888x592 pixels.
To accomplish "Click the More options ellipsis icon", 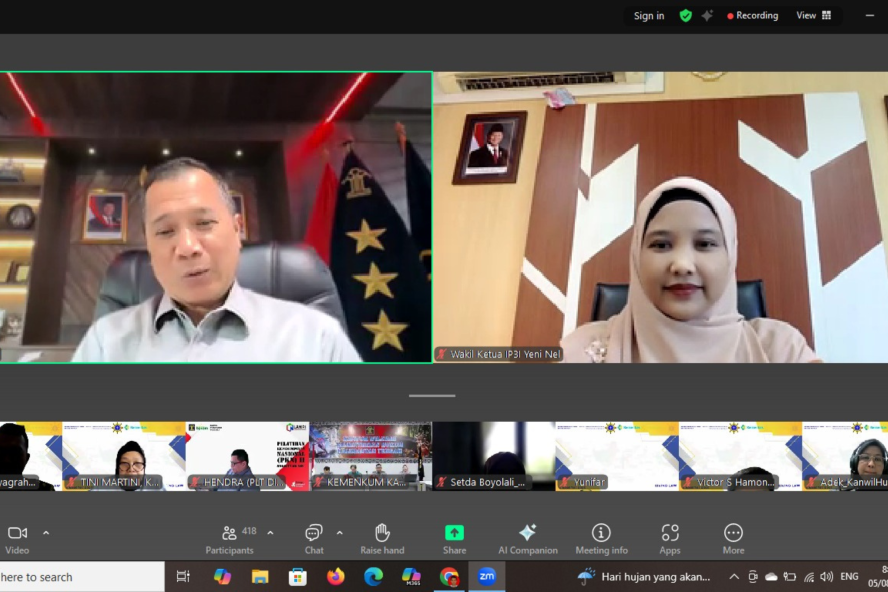I will click(x=733, y=538).
